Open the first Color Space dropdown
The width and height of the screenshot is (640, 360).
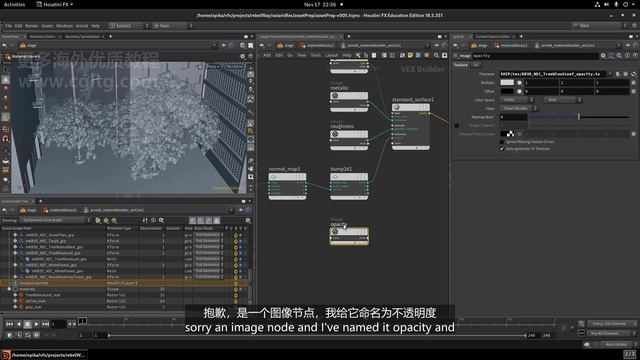[x=517, y=100]
